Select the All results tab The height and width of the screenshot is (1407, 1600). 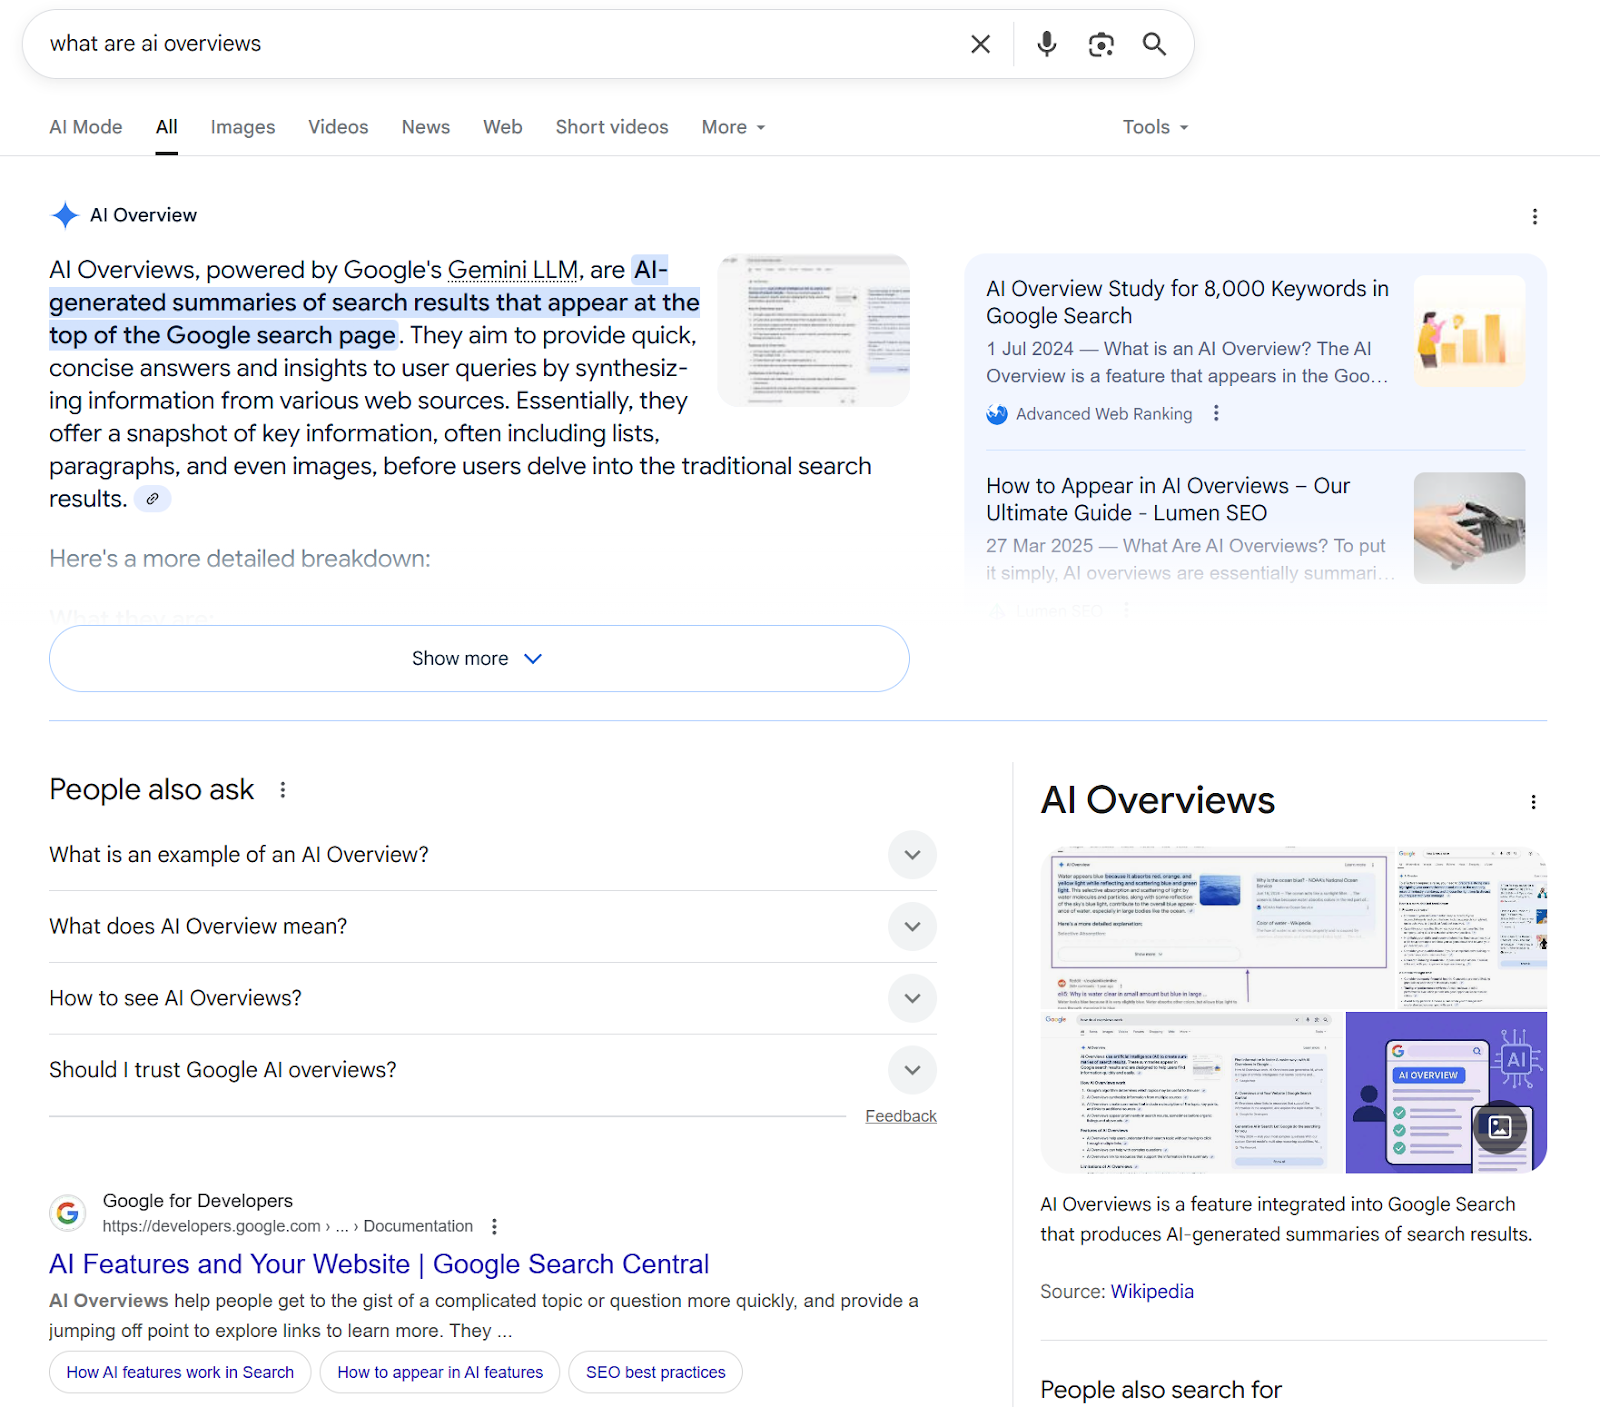tap(167, 127)
